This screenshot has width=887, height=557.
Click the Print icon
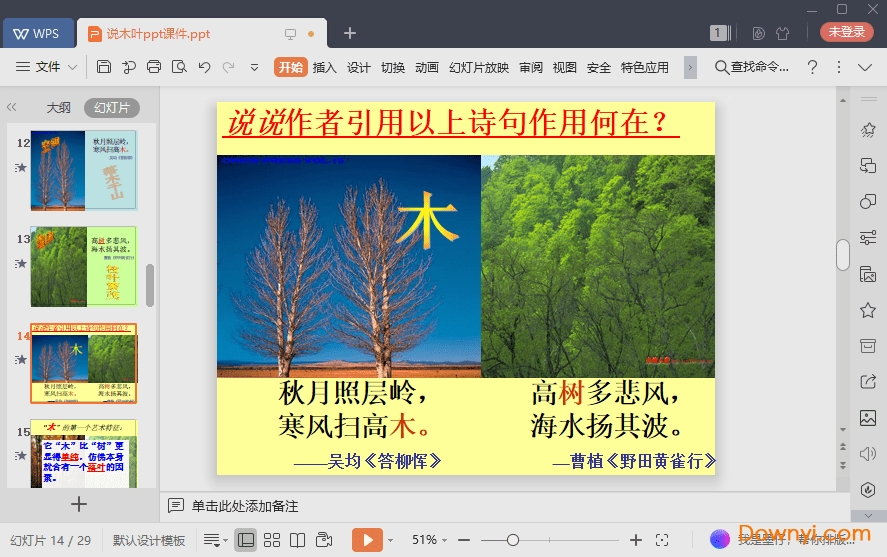[x=154, y=67]
